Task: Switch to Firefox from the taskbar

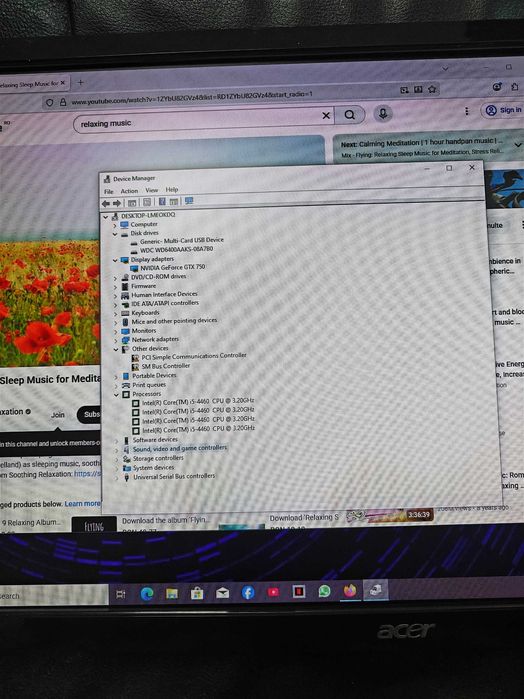Action: pyautogui.click(x=350, y=591)
